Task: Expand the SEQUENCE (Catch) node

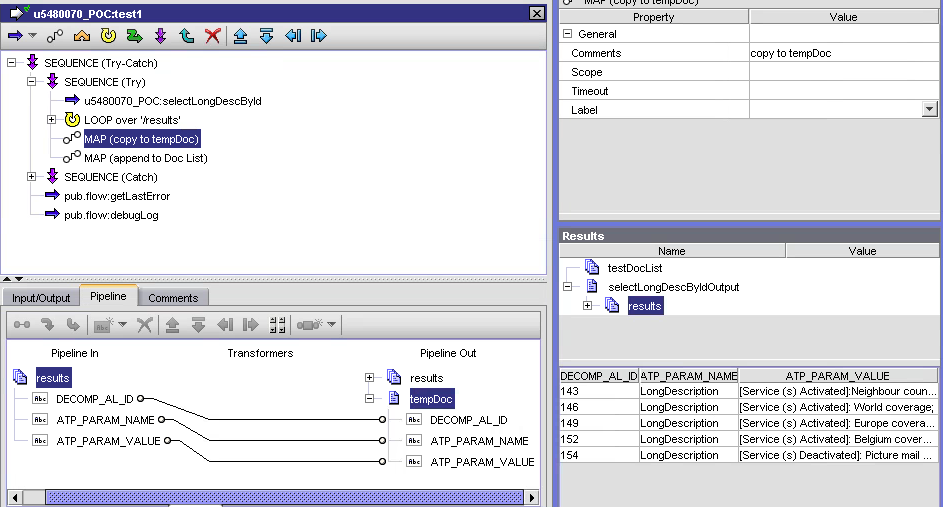Action: pyautogui.click(x=31, y=177)
